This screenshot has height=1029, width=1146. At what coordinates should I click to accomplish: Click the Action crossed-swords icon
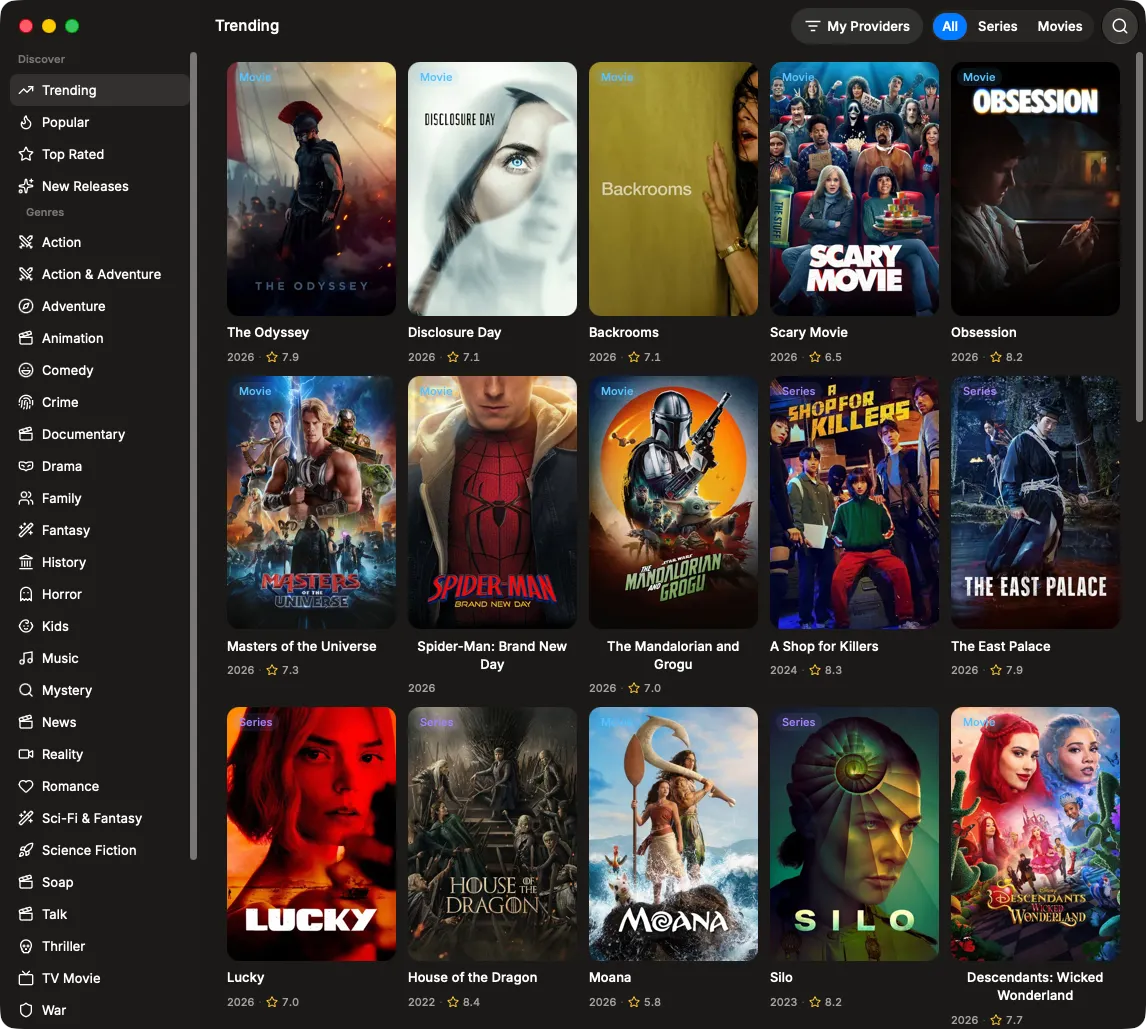26,242
